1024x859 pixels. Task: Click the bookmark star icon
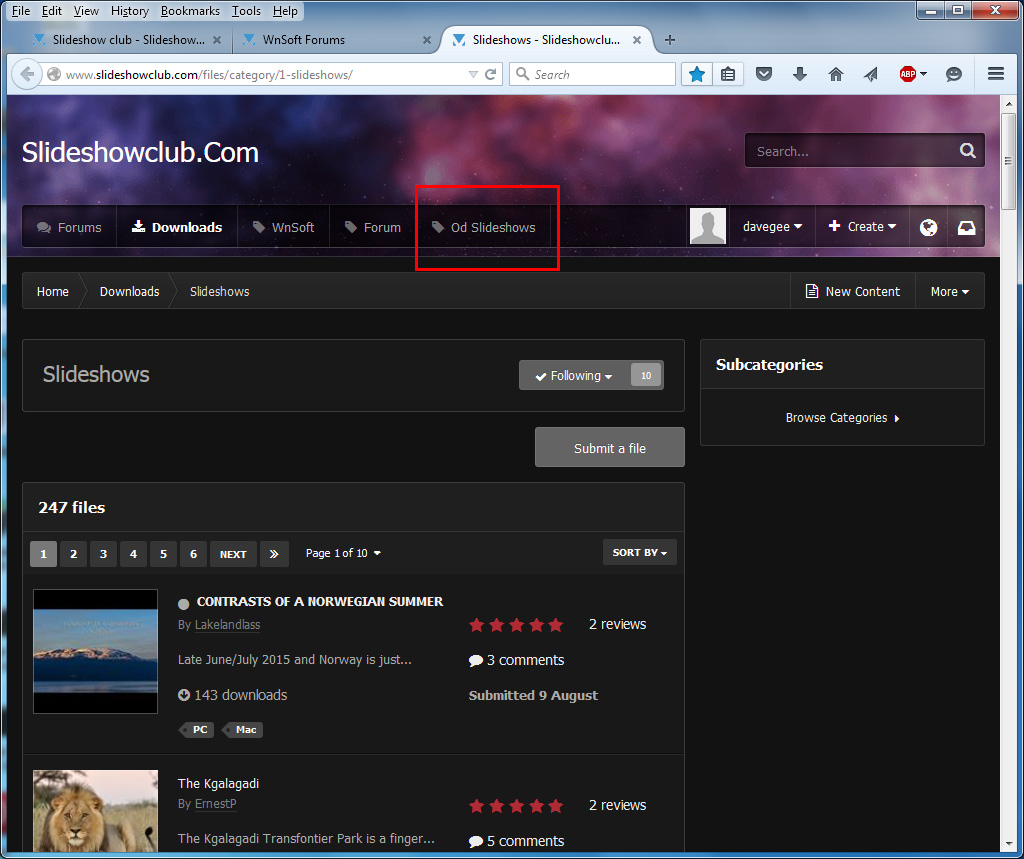coord(697,74)
